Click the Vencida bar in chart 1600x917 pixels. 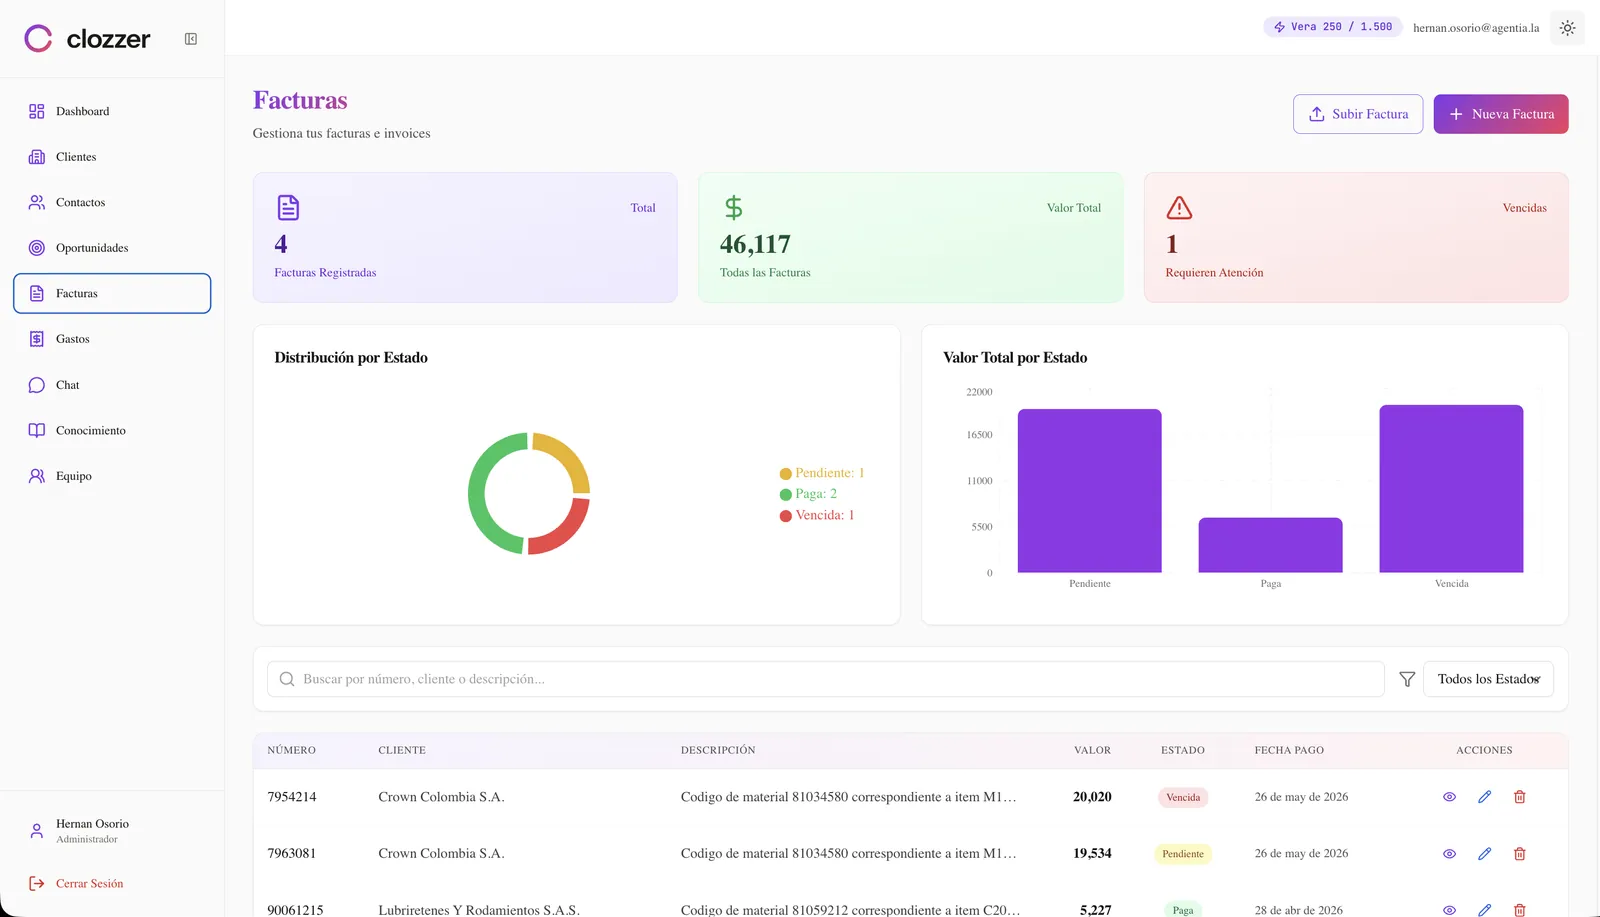[x=1451, y=489]
